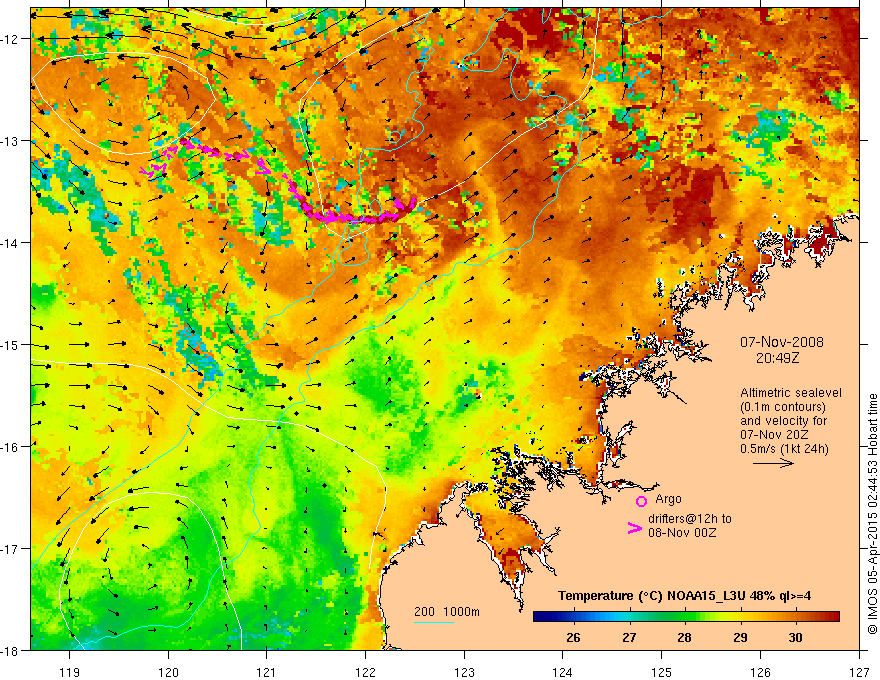Click the -16 latitude axis label
This screenshot has height=680, width=880.
click(x=12, y=447)
